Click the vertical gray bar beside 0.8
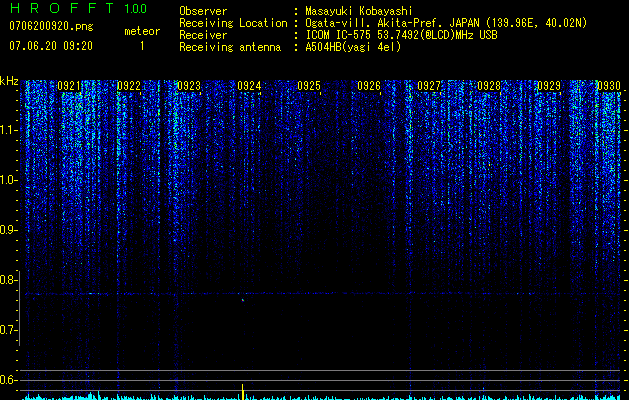 point(19,308)
